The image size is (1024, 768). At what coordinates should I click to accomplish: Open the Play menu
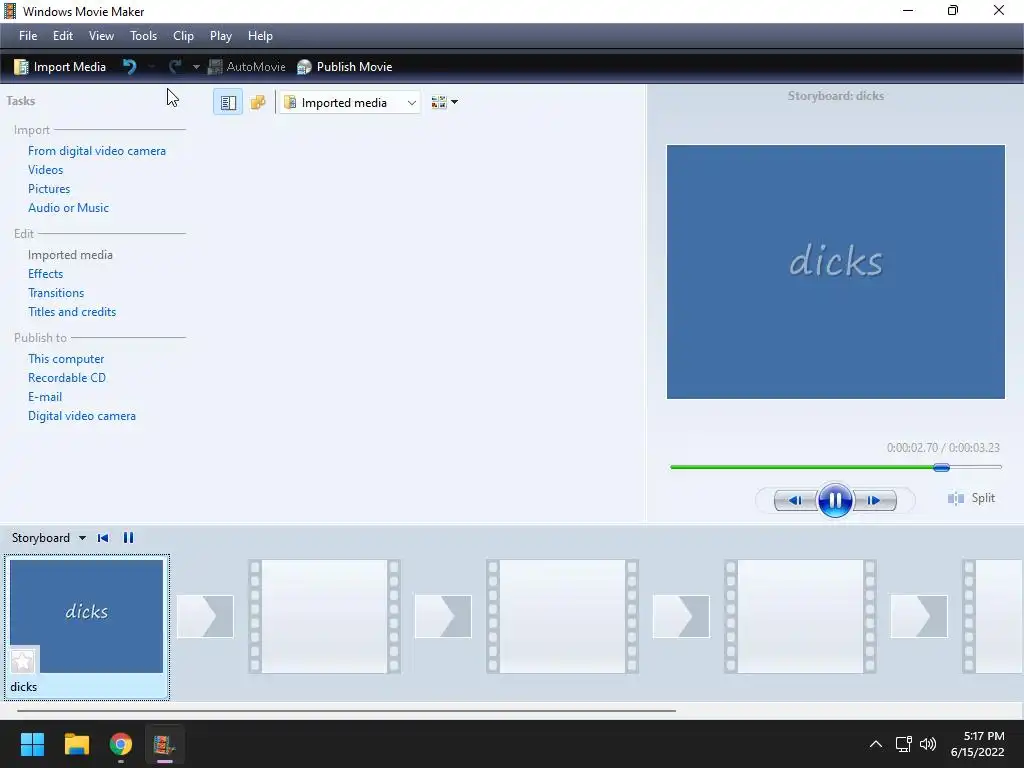coord(221,36)
